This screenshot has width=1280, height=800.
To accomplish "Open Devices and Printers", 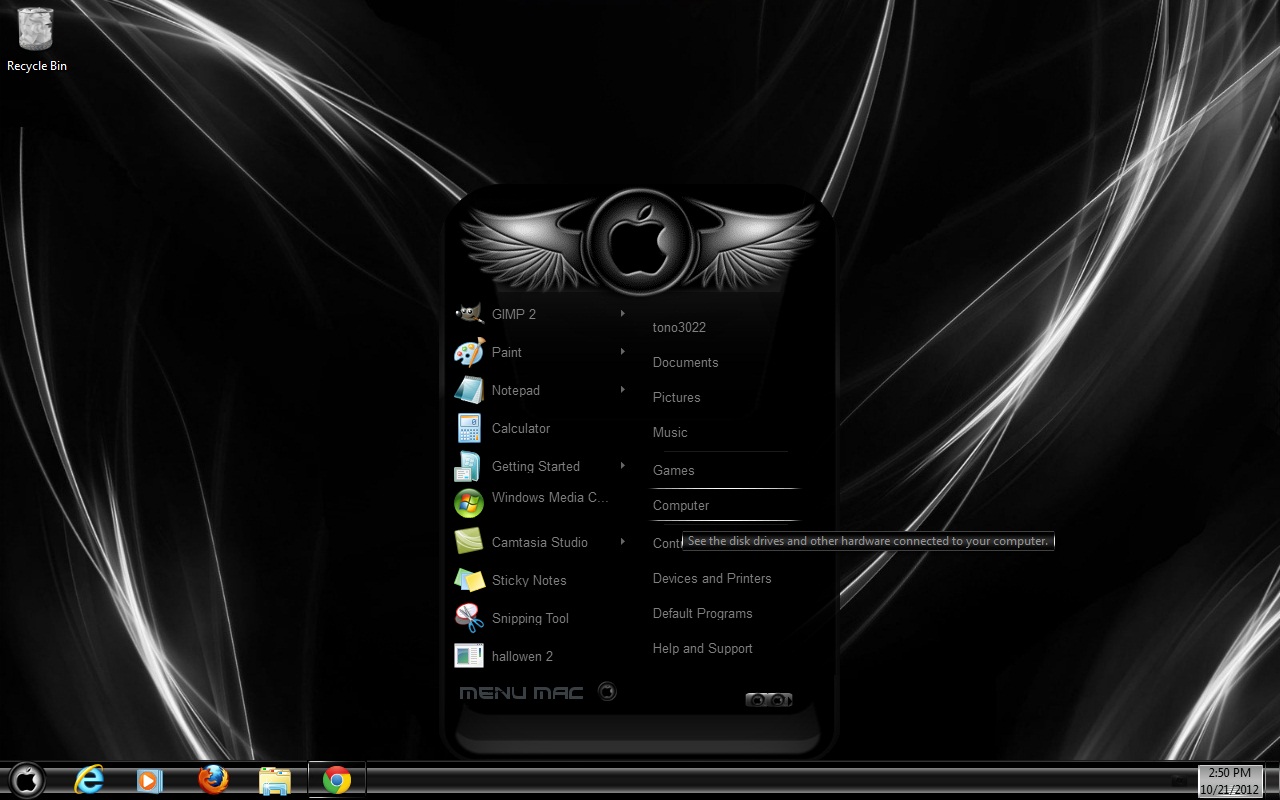I will coord(712,578).
